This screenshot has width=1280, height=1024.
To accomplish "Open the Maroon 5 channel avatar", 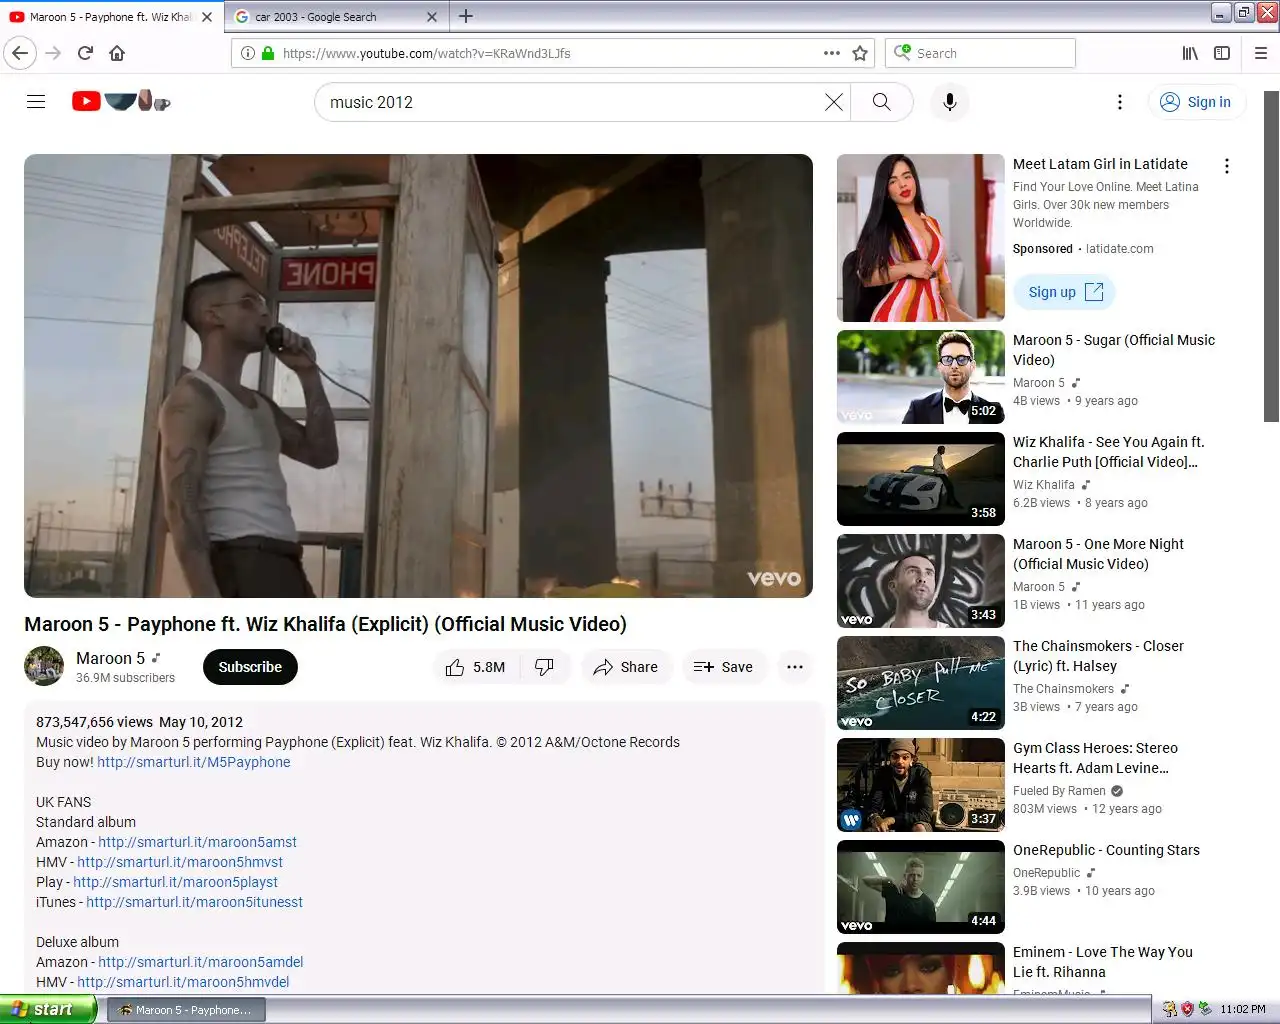I will 44,666.
